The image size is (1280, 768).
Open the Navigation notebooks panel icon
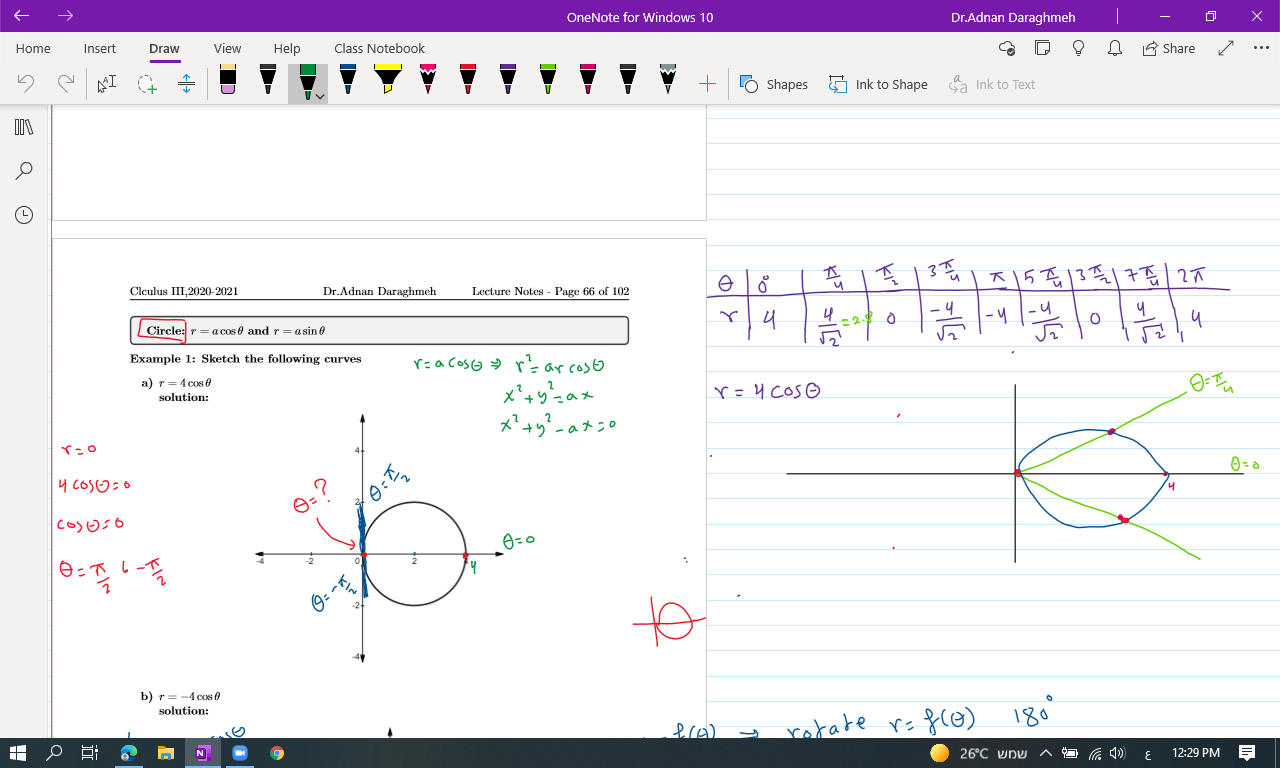point(24,127)
